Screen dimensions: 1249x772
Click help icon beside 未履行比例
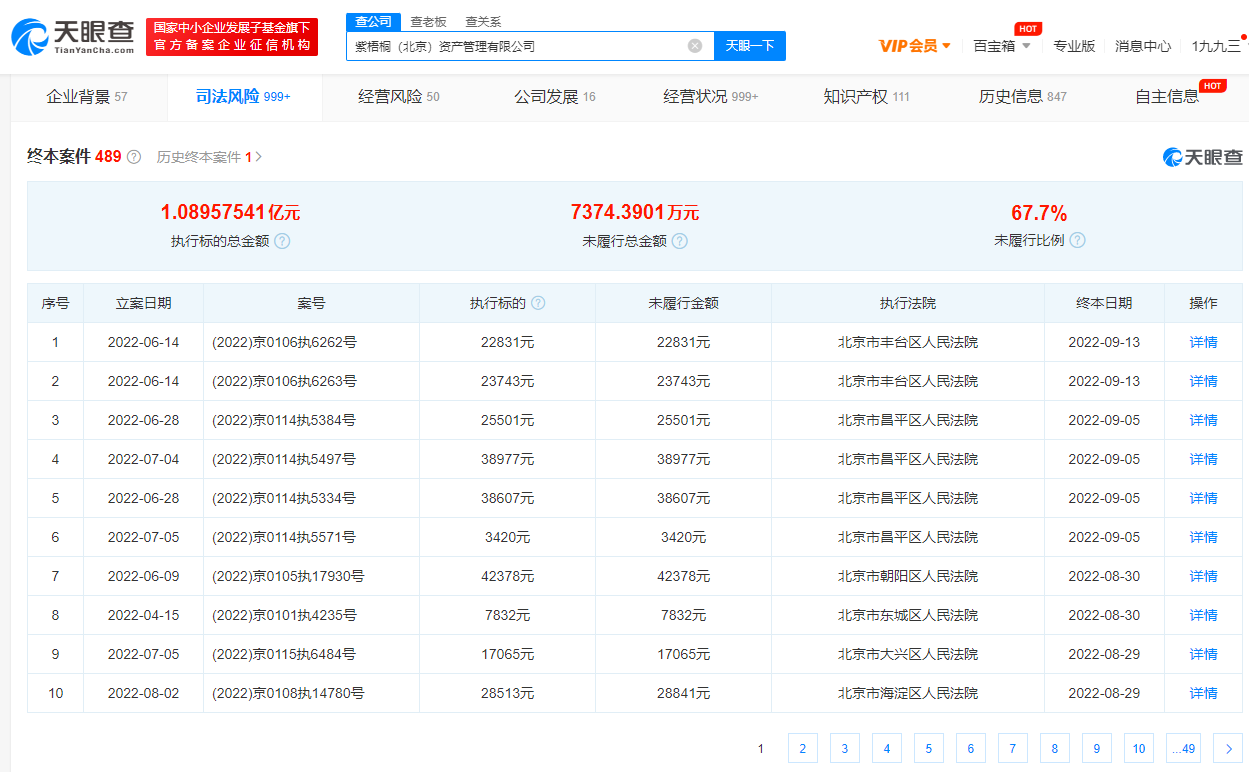(x=1077, y=240)
